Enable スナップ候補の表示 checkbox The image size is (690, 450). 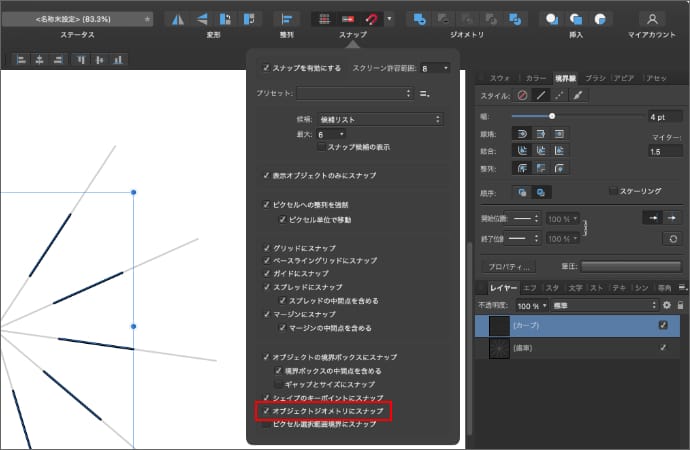320,146
